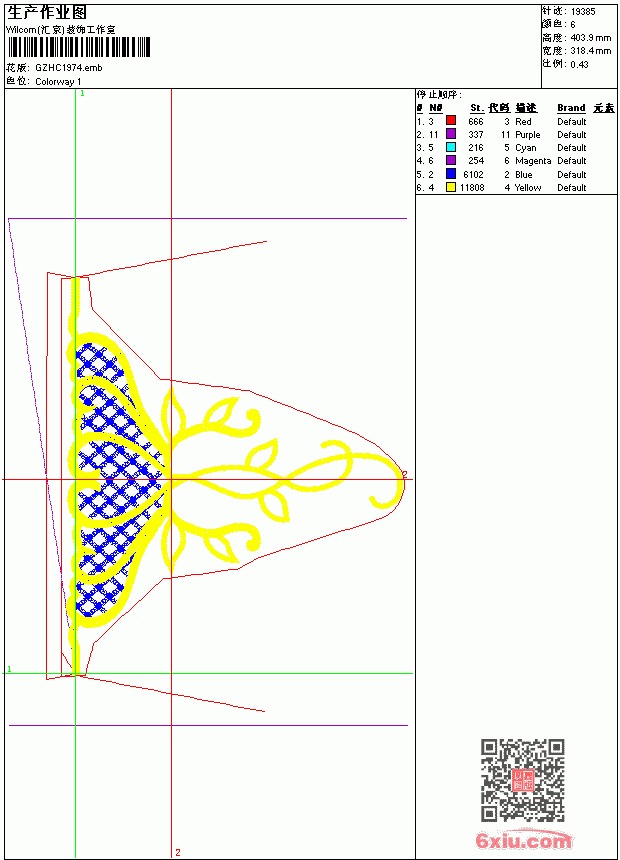Pick the yellow swatch beside 11808
Viewport: 620px width, 860px height.
[x=450, y=187]
